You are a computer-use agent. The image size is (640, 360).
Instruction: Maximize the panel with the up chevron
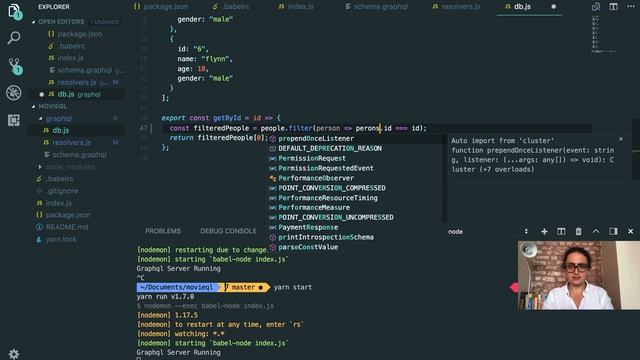(x=596, y=231)
